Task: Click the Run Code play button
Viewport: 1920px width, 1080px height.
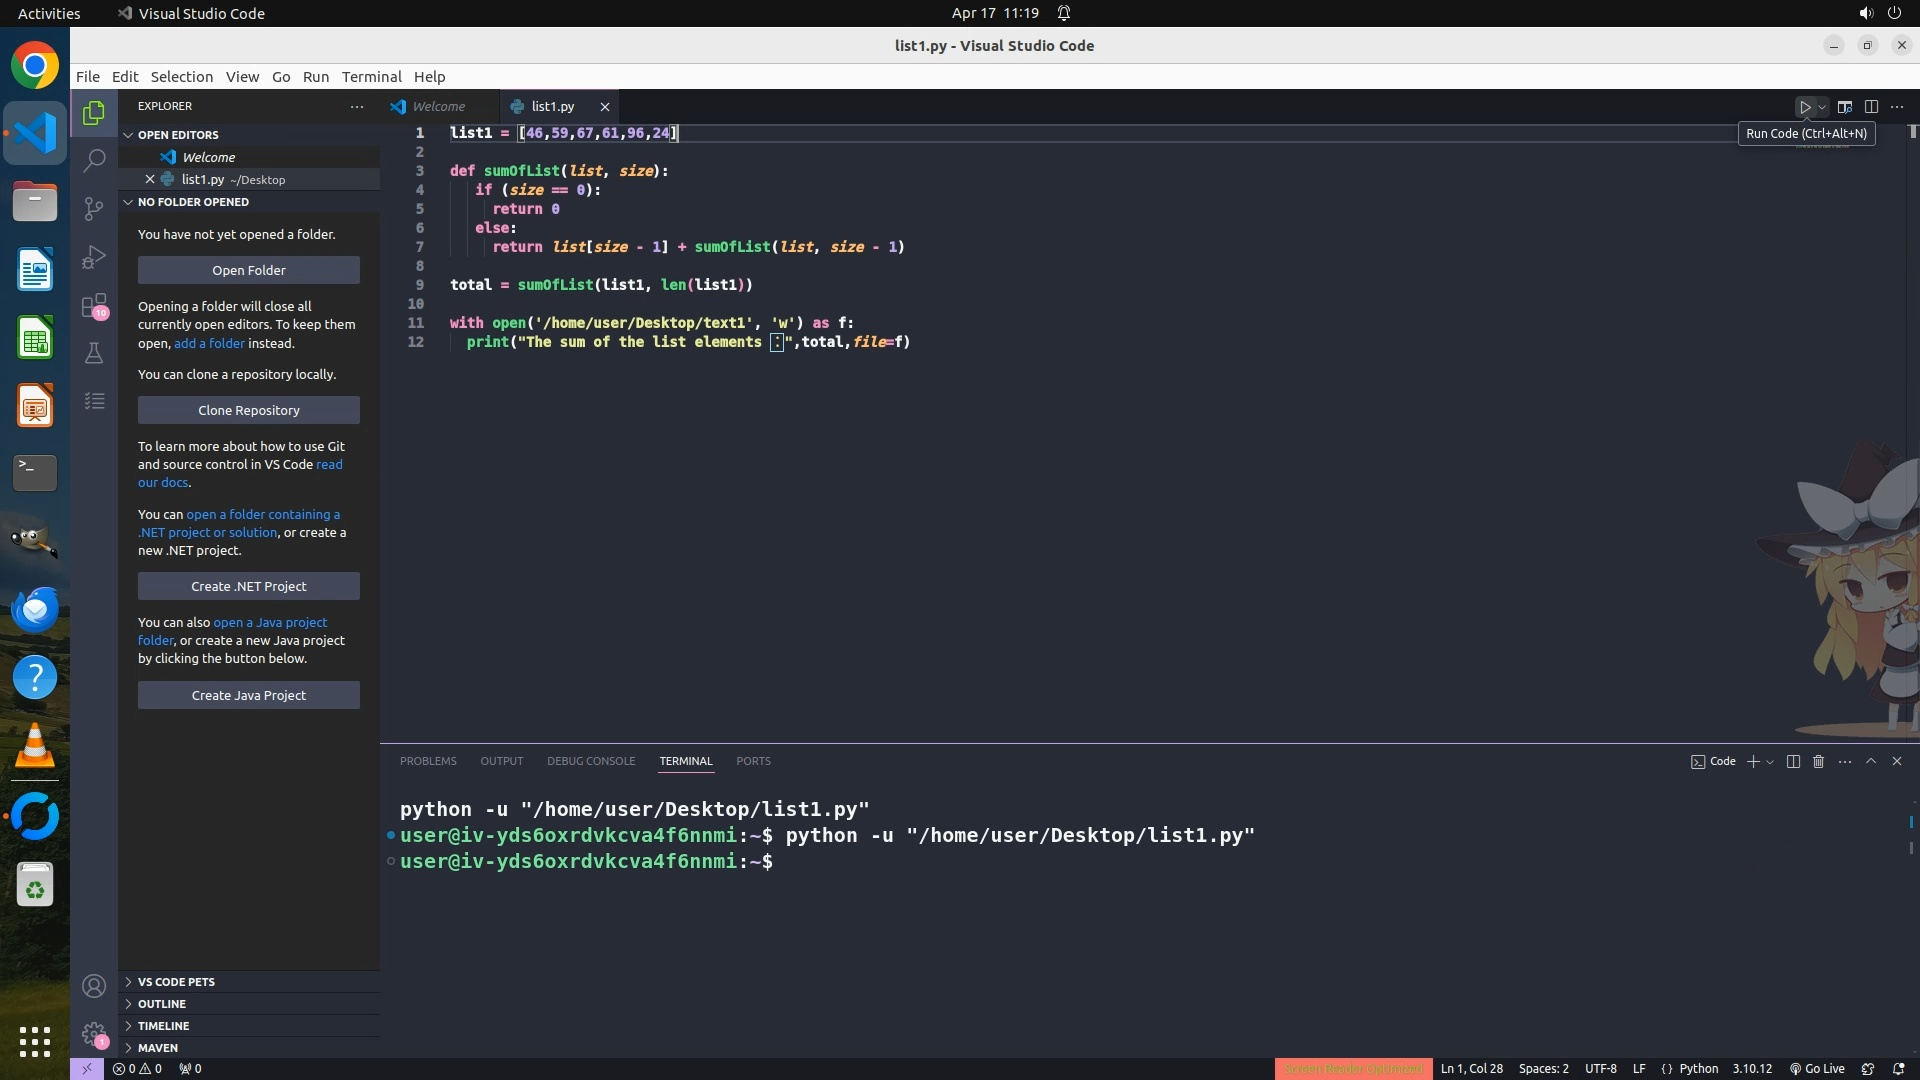Action: pyautogui.click(x=1805, y=107)
